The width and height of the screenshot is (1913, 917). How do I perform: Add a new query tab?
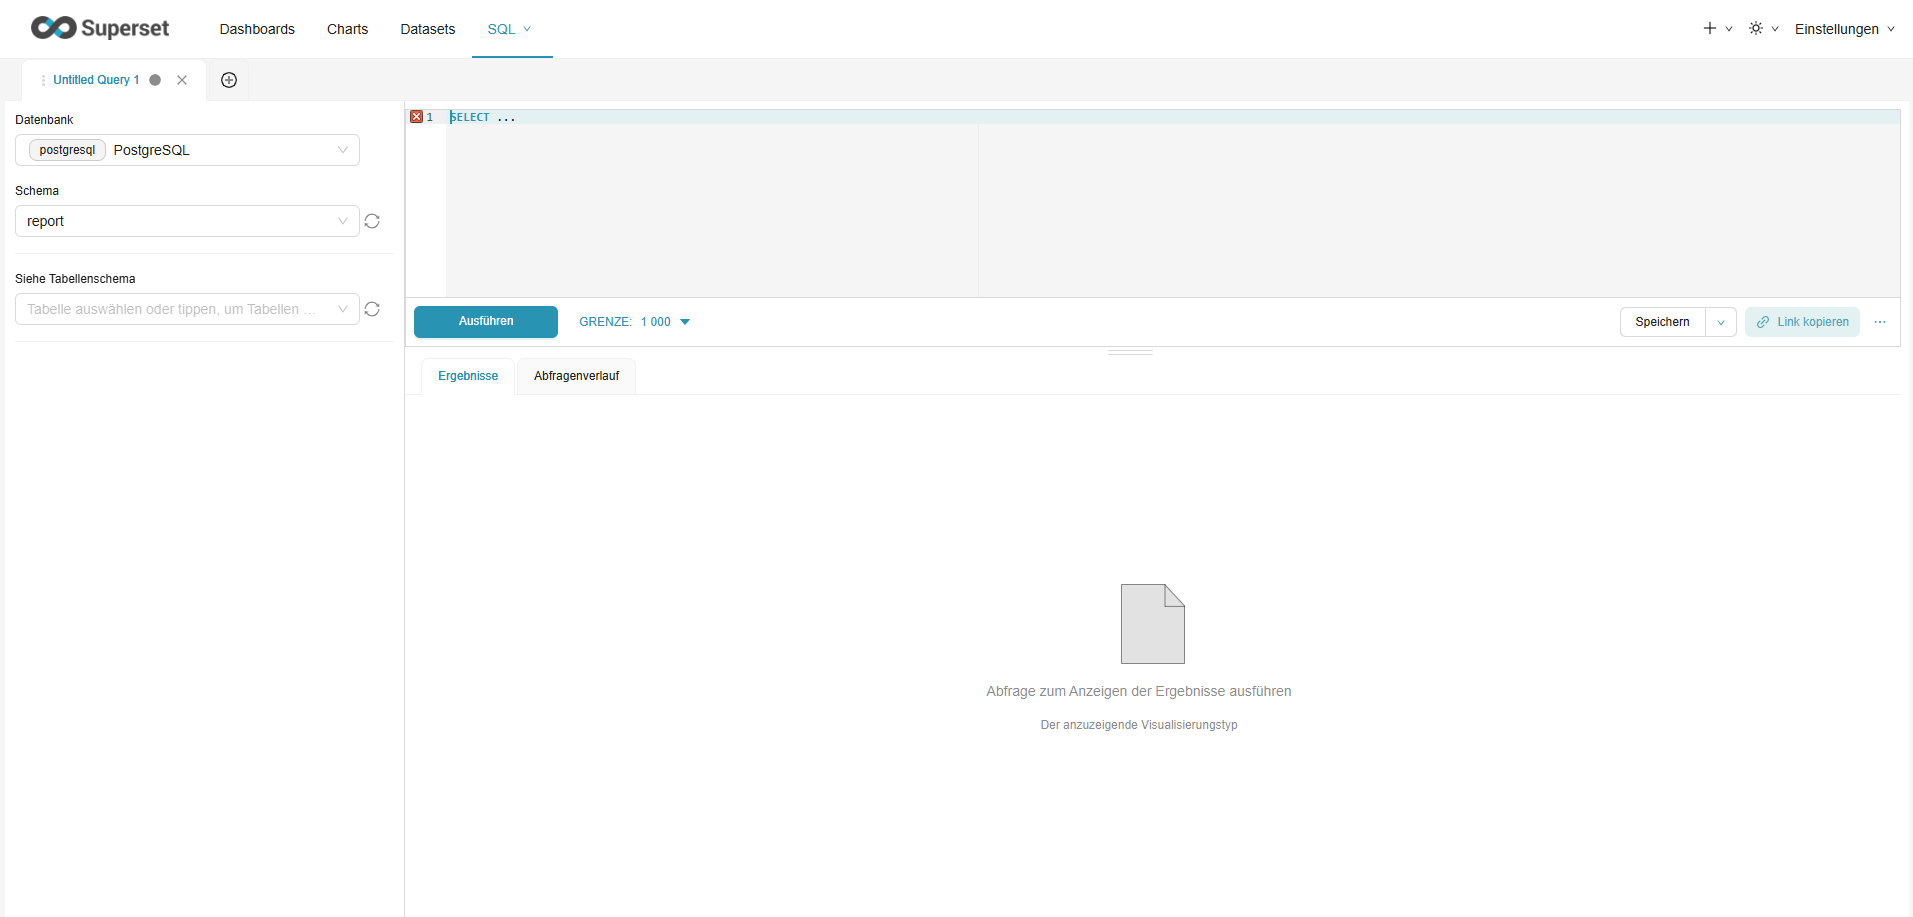pos(229,80)
